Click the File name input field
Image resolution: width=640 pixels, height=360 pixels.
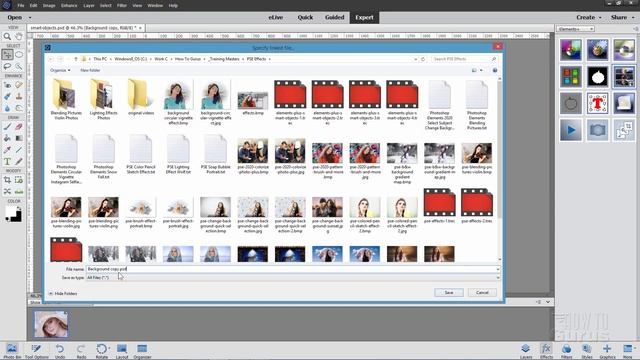pos(292,269)
